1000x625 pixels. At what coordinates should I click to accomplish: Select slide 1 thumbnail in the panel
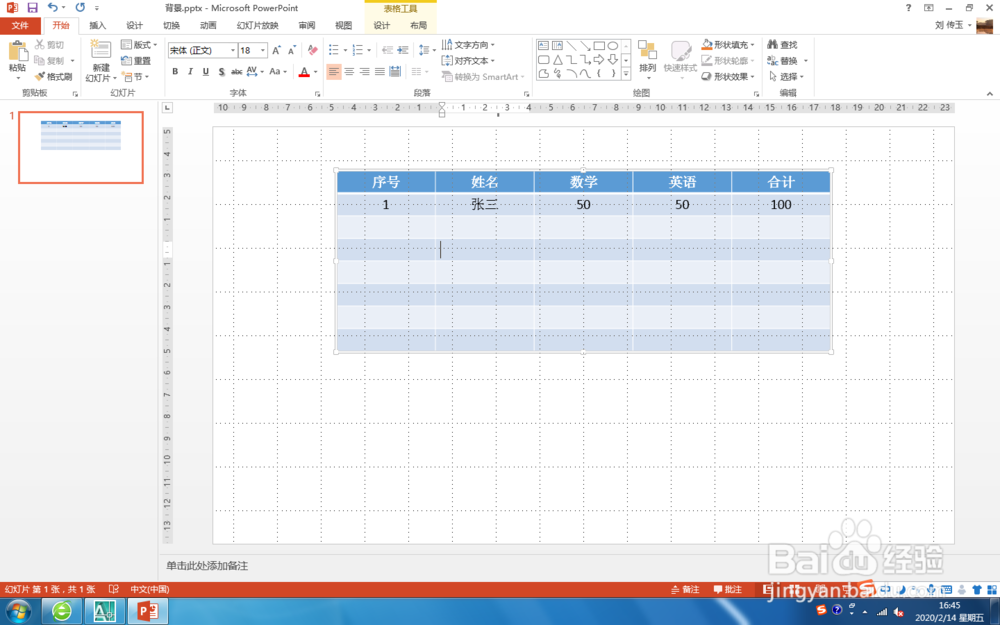(81, 147)
